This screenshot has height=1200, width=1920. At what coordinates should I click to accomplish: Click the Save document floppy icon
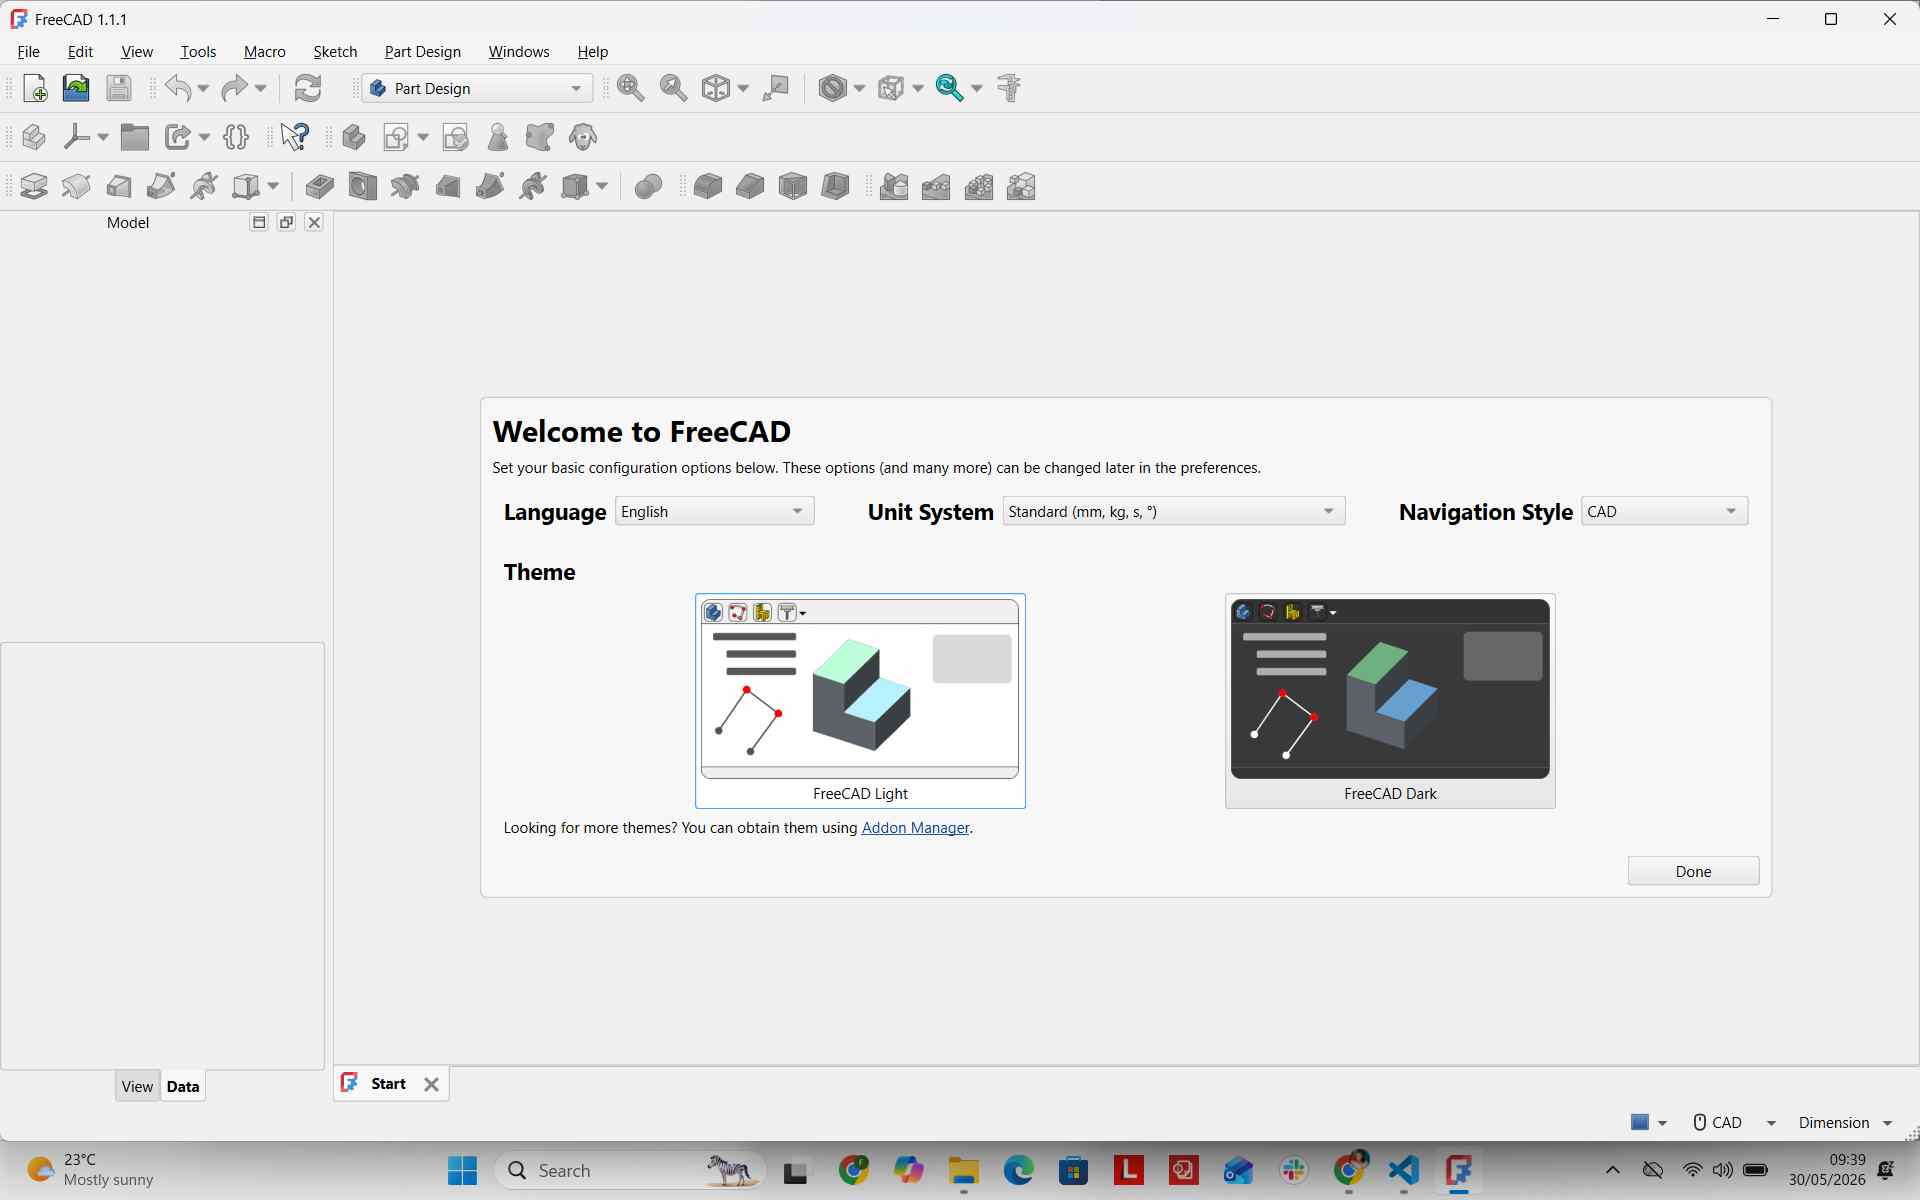click(x=119, y=88)
